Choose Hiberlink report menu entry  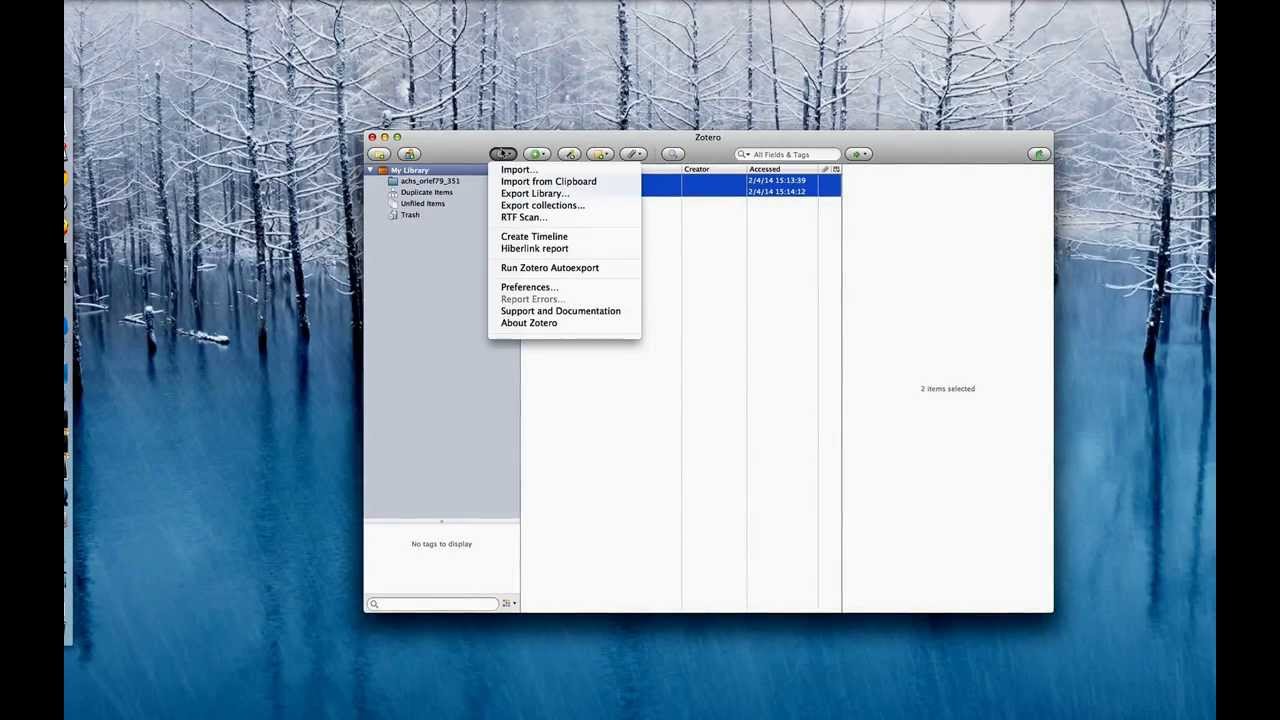coord(564,249)
